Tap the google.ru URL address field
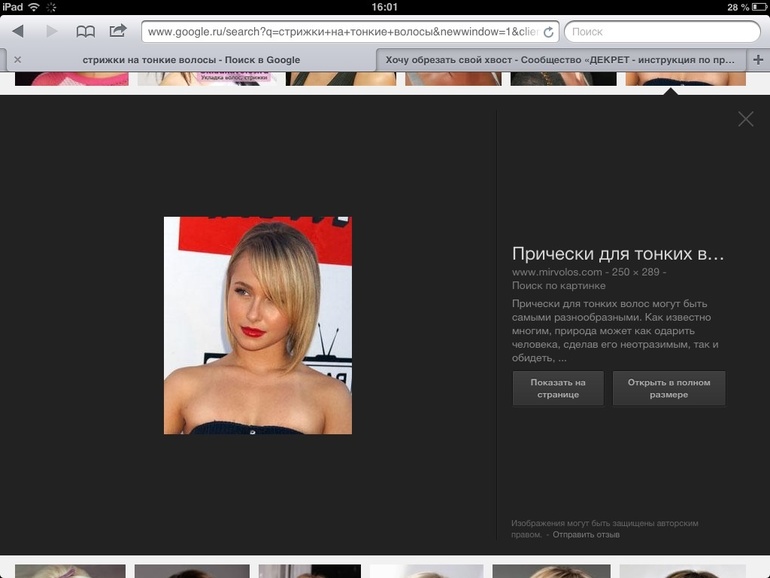The image size is (770, 578). click(340, 32)
